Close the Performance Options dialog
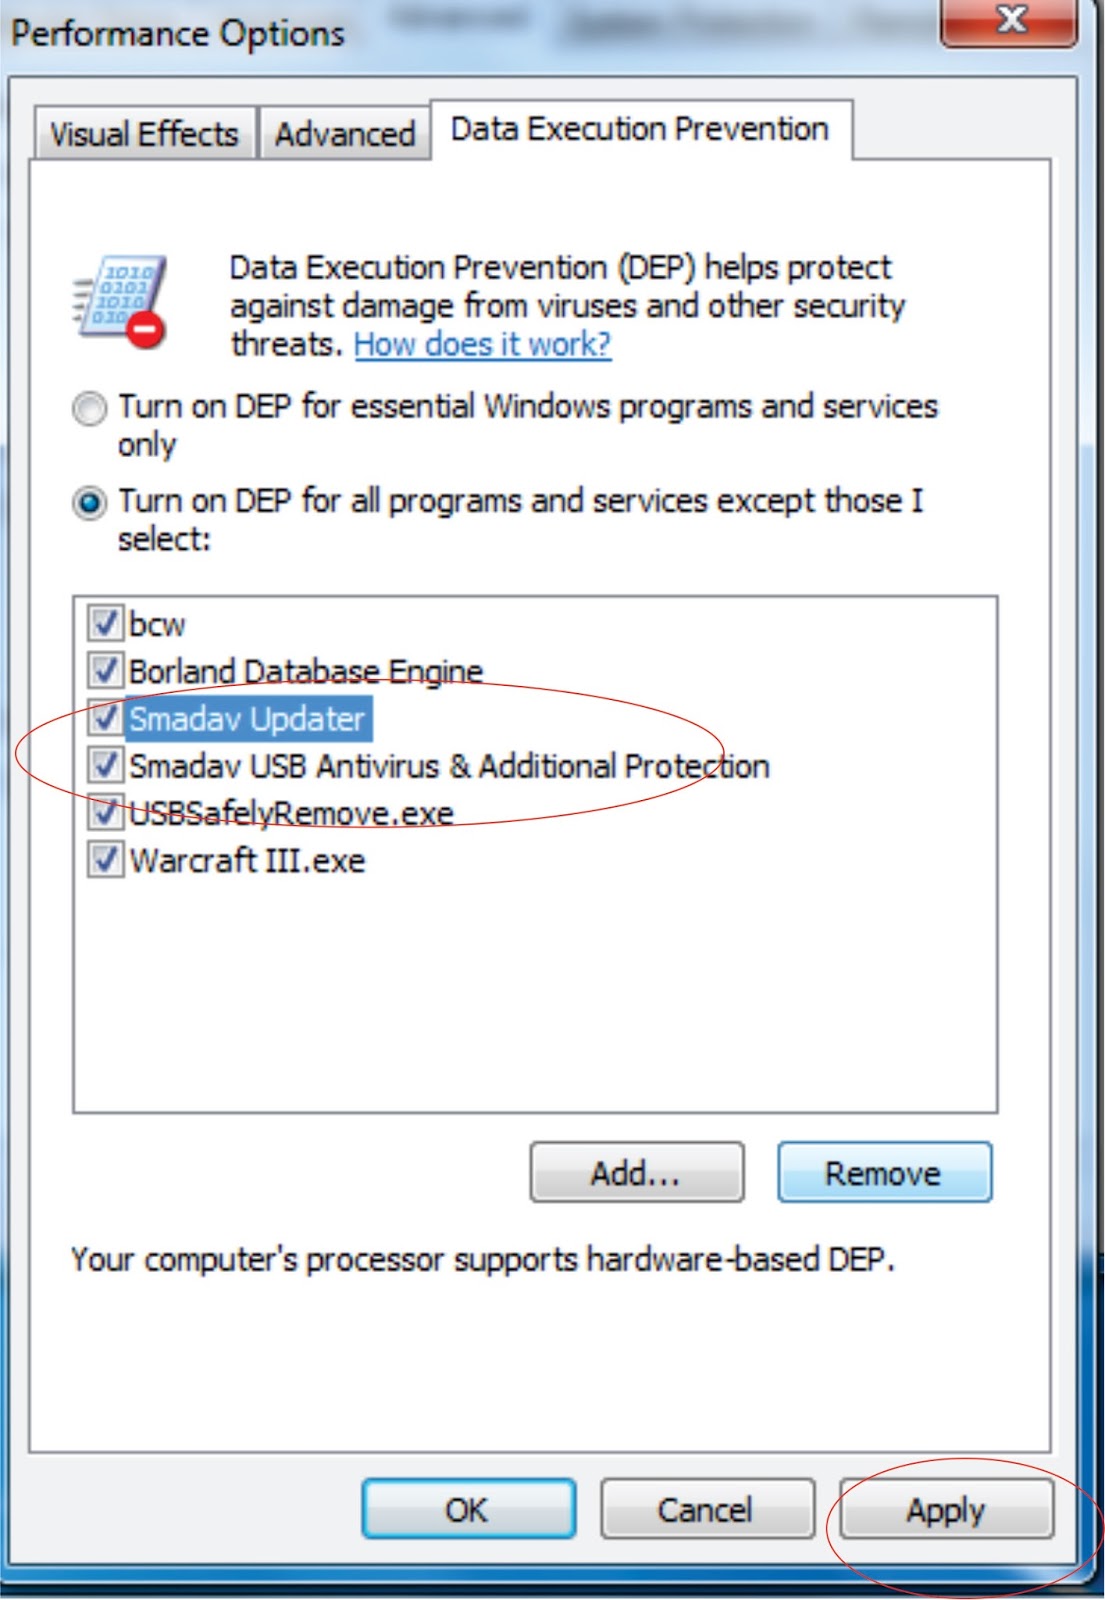Screen dimensions: 1105x1600 [1009, 21]
